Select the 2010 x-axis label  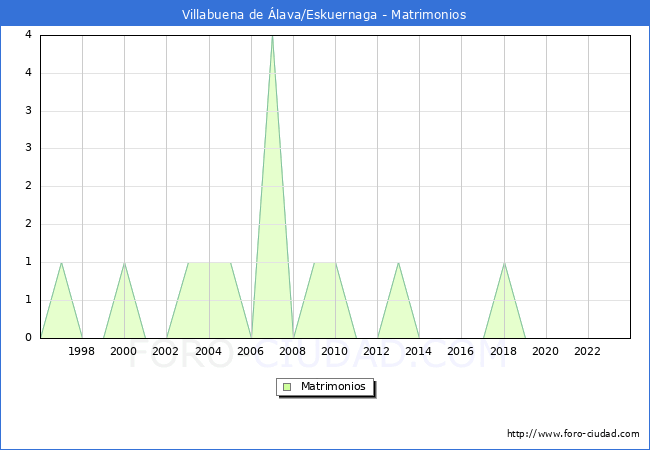coord(335,351)
